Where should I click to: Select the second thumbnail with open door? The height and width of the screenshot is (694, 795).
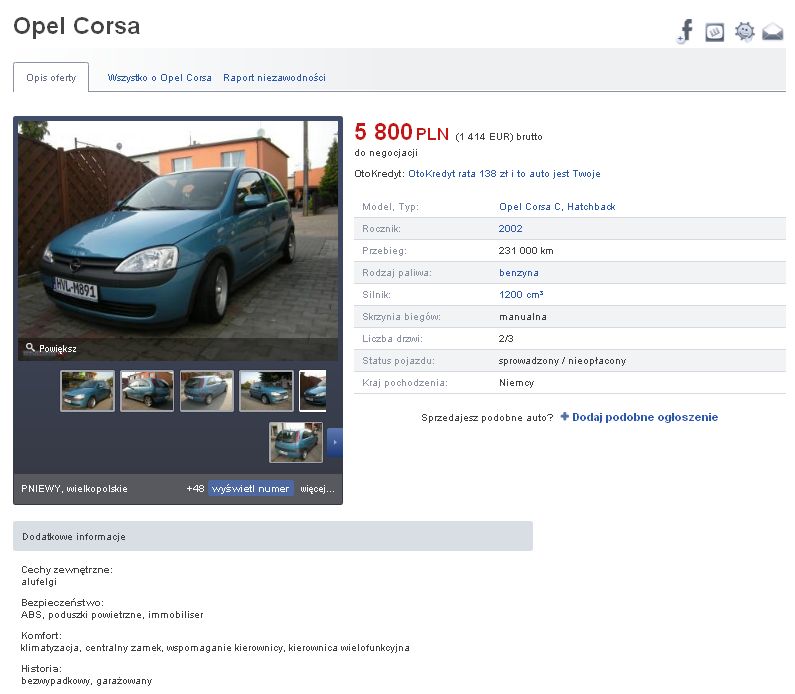tap(147, 391)
